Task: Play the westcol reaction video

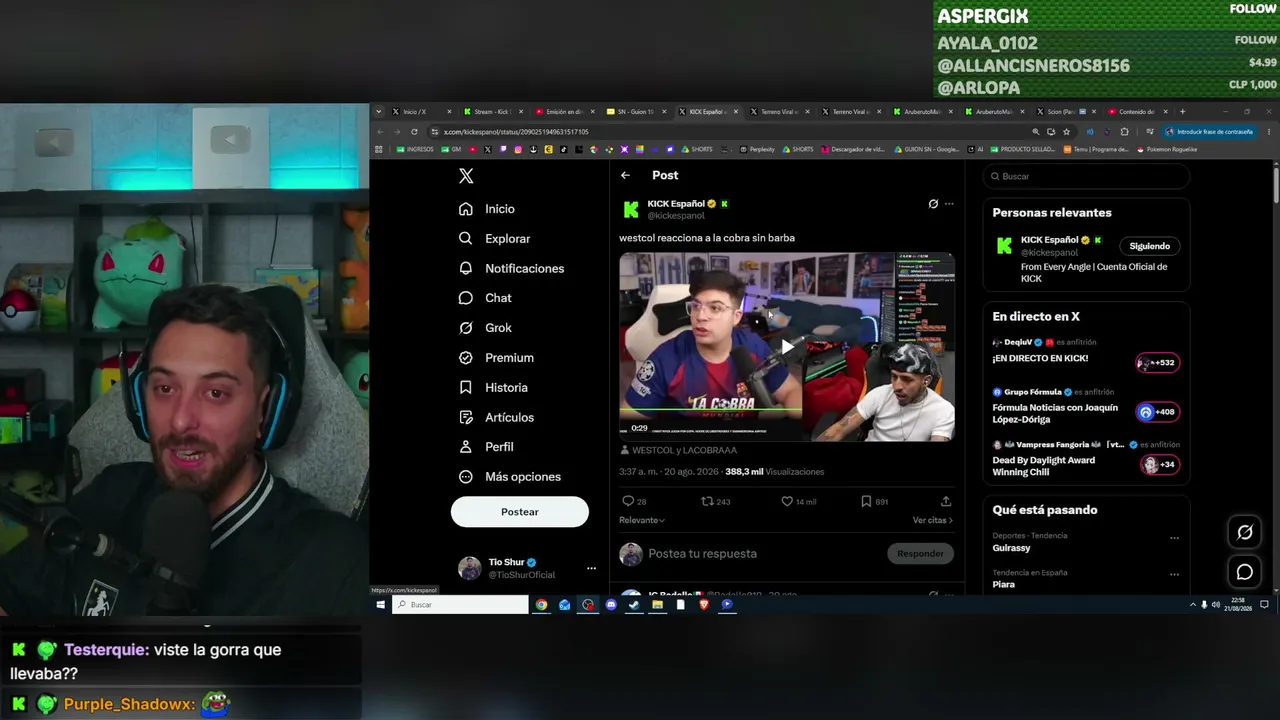Action: (x=787, y=346)
